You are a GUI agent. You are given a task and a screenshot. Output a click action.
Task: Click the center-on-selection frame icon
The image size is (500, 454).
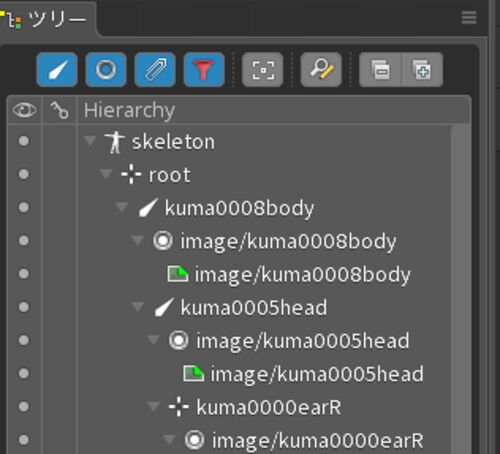(263, 70)
